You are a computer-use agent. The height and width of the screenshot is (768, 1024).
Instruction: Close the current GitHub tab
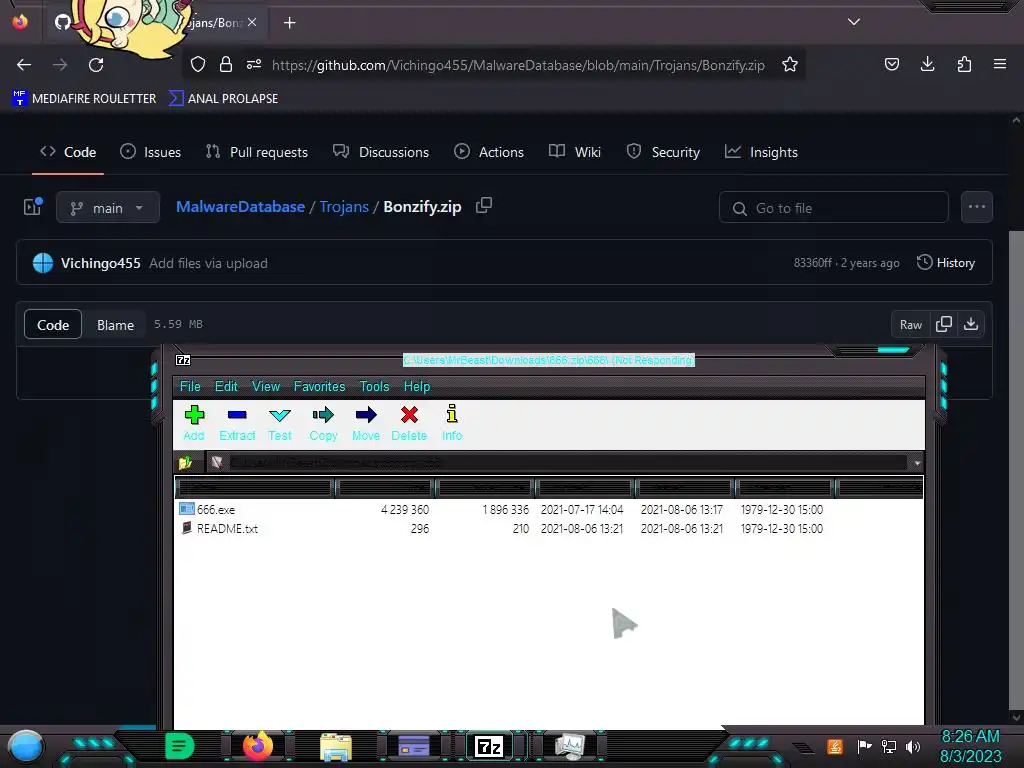252,22
